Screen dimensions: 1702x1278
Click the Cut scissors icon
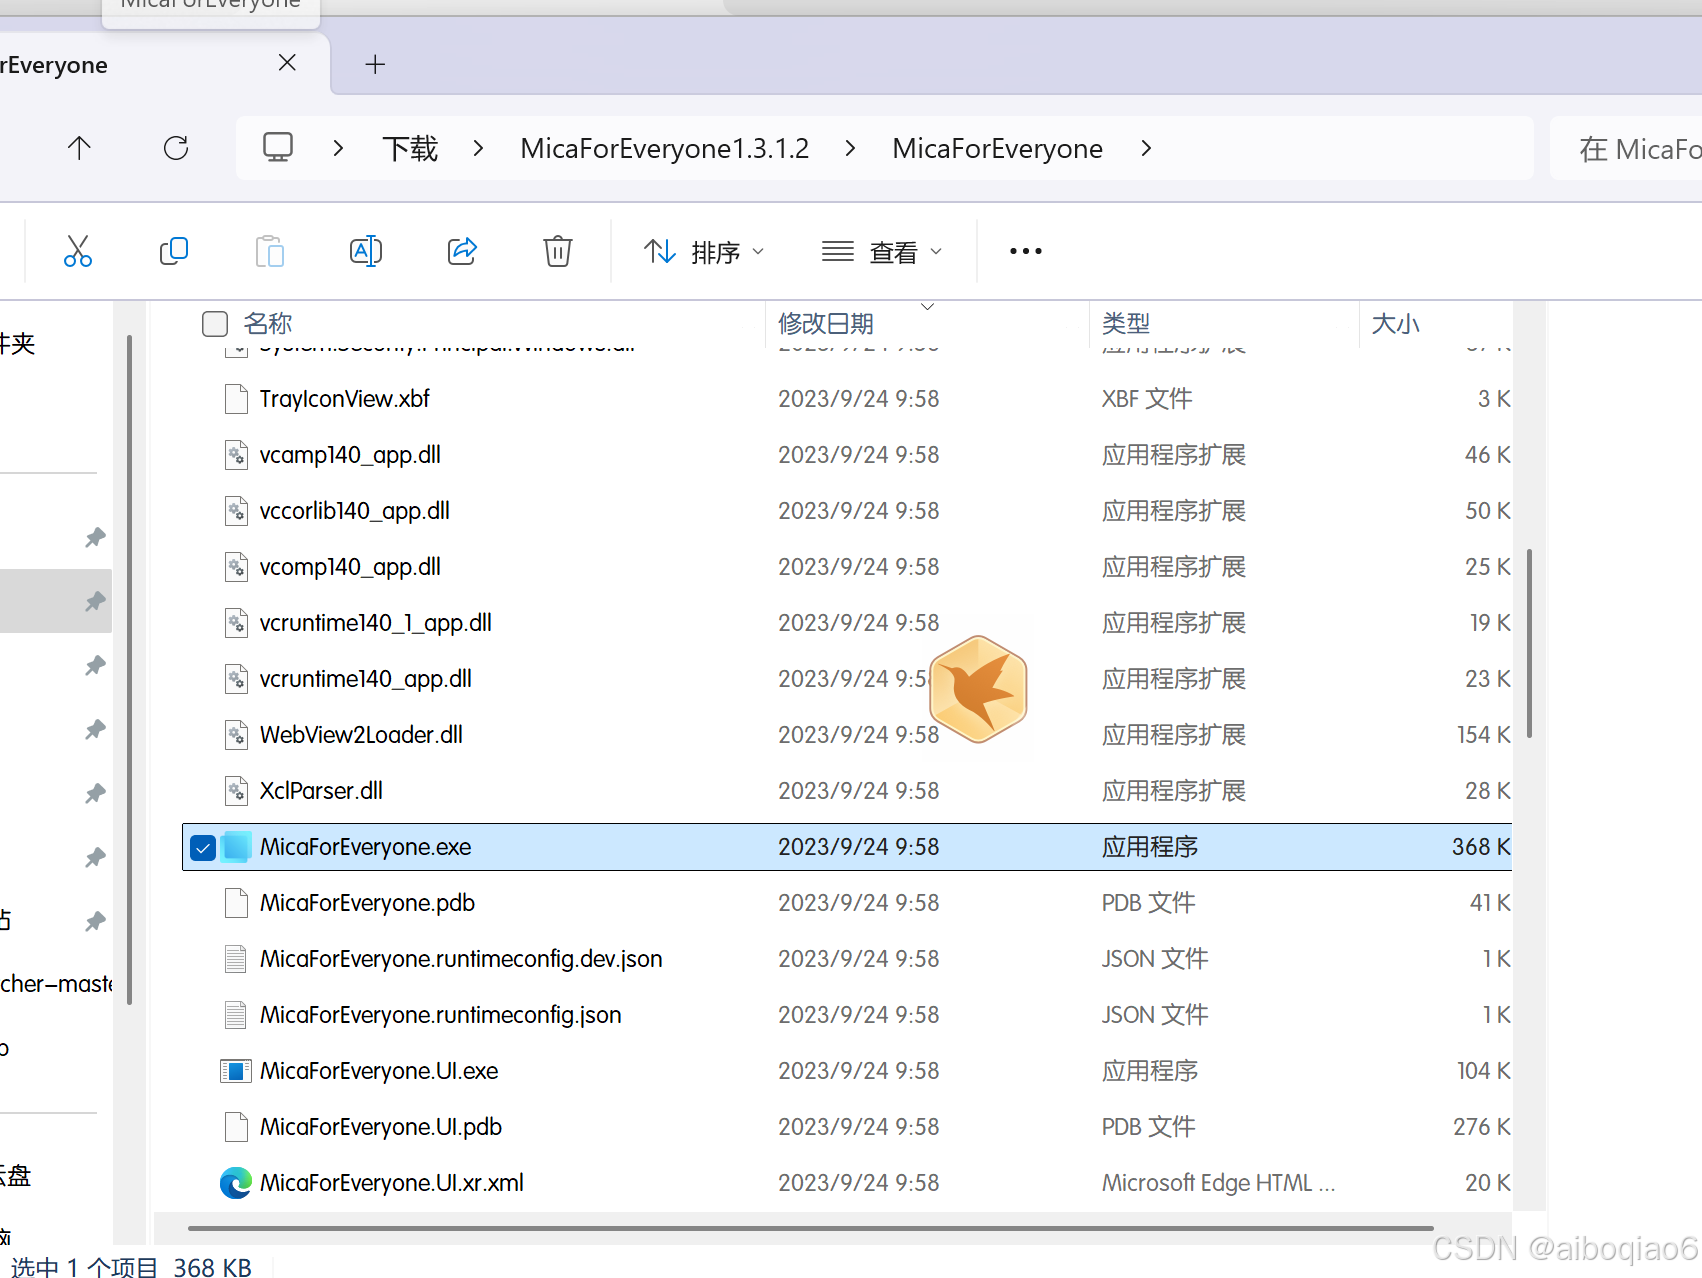(78, 251)
